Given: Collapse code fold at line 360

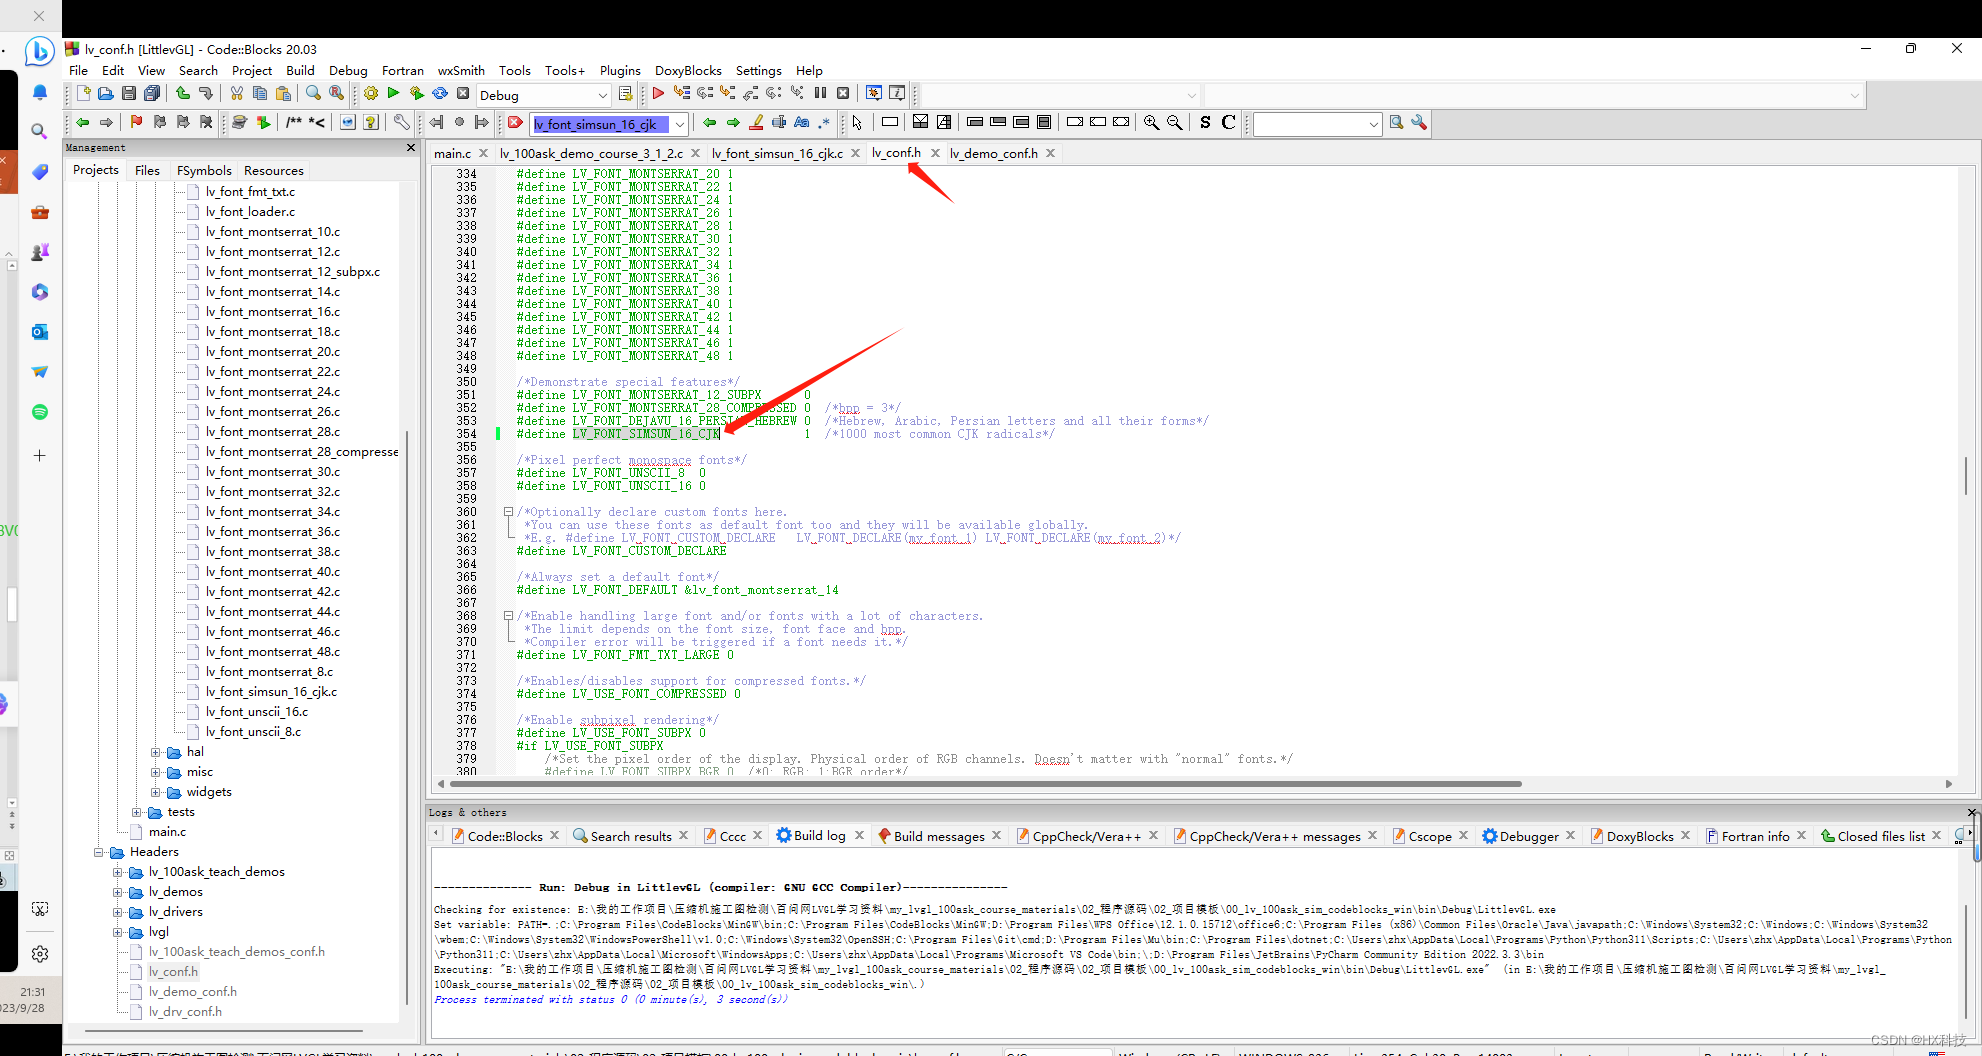Looking at the screenshot, I should click(x=508, y=512).
